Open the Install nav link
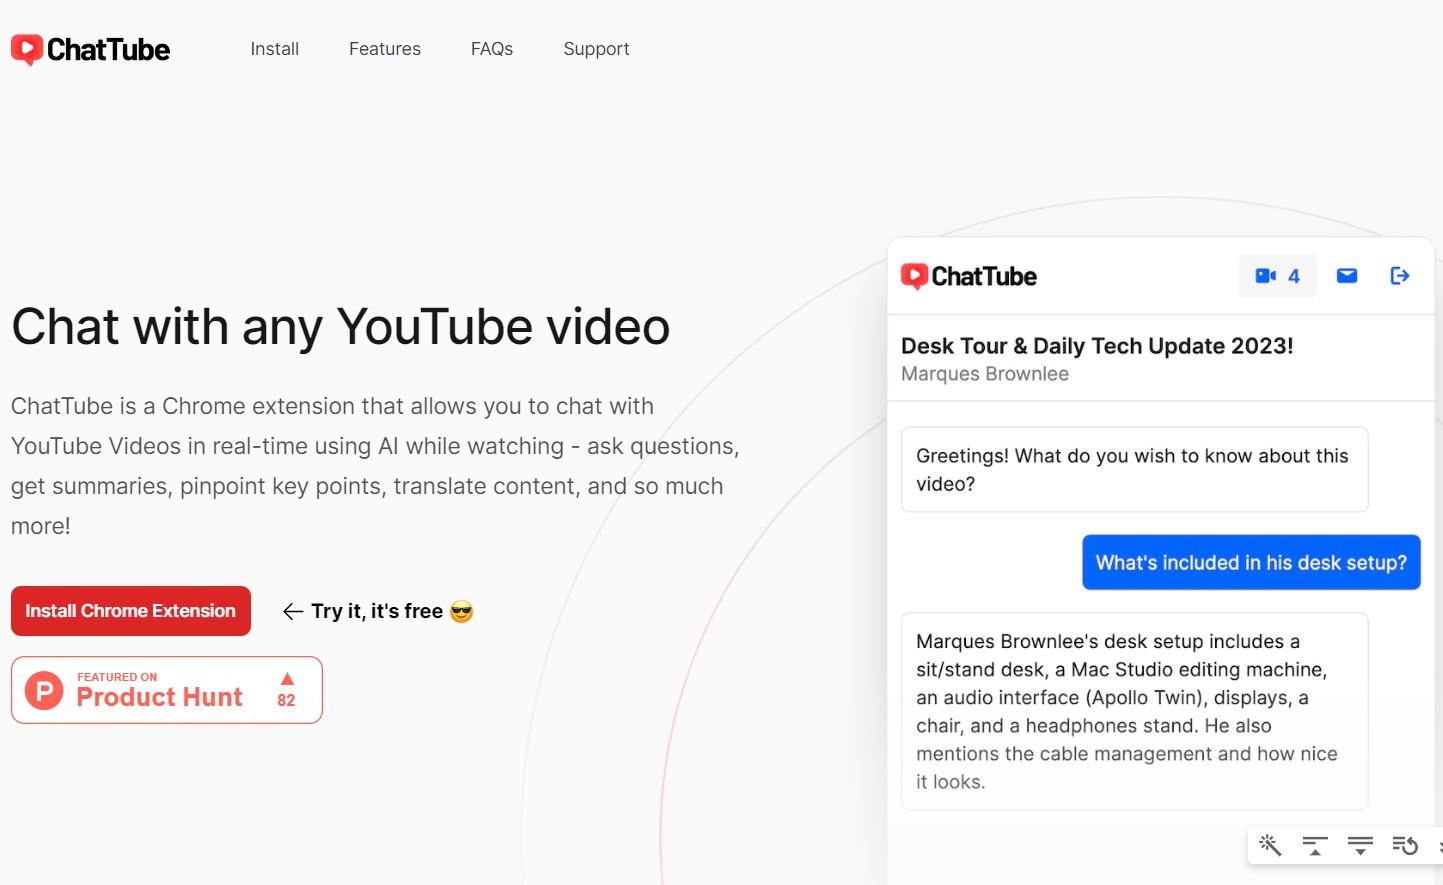 tap(274, 49)
